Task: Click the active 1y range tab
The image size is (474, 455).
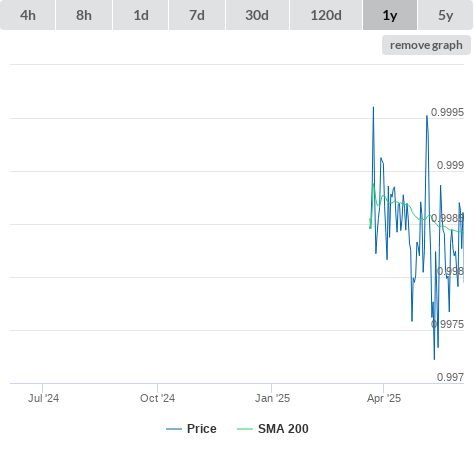Action: point(390,15)
